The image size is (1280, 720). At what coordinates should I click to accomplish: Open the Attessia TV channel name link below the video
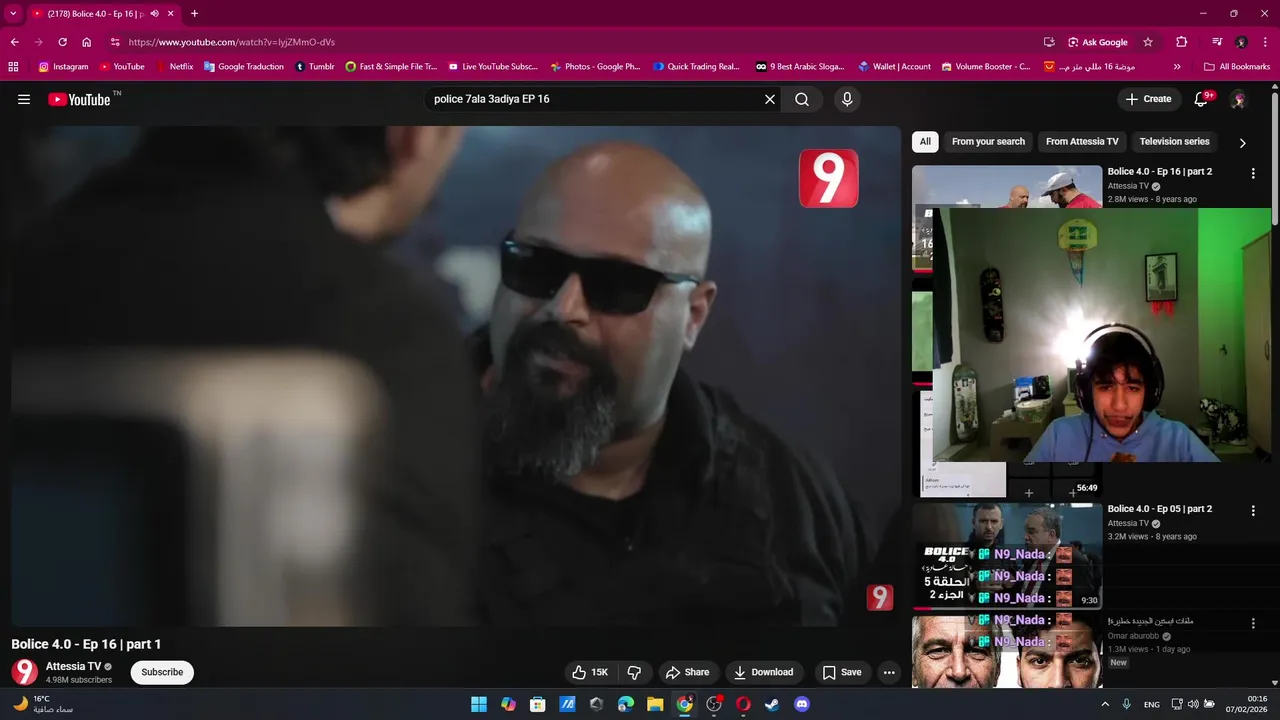[x=73, y=666]
